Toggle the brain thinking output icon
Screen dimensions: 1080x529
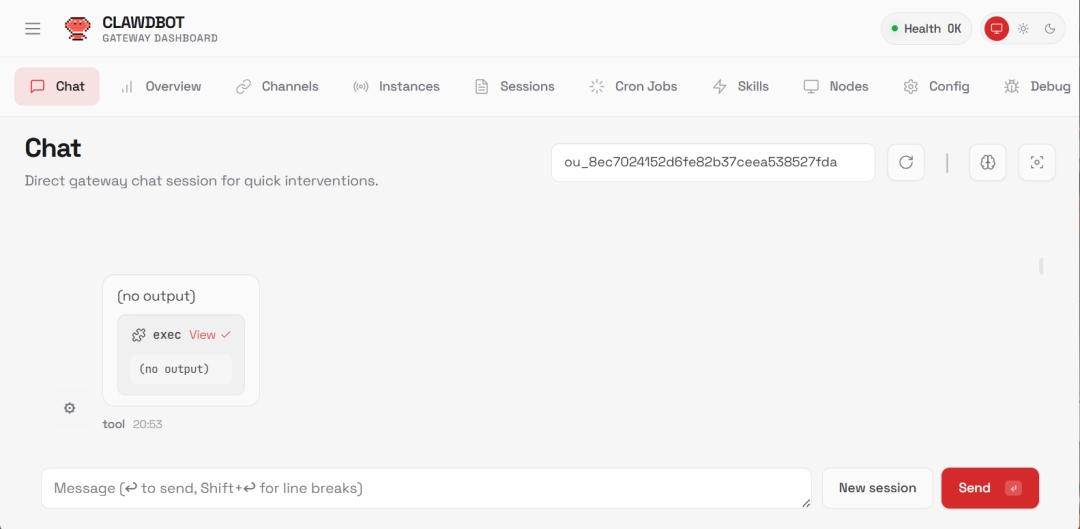click(x=987, y=162)
